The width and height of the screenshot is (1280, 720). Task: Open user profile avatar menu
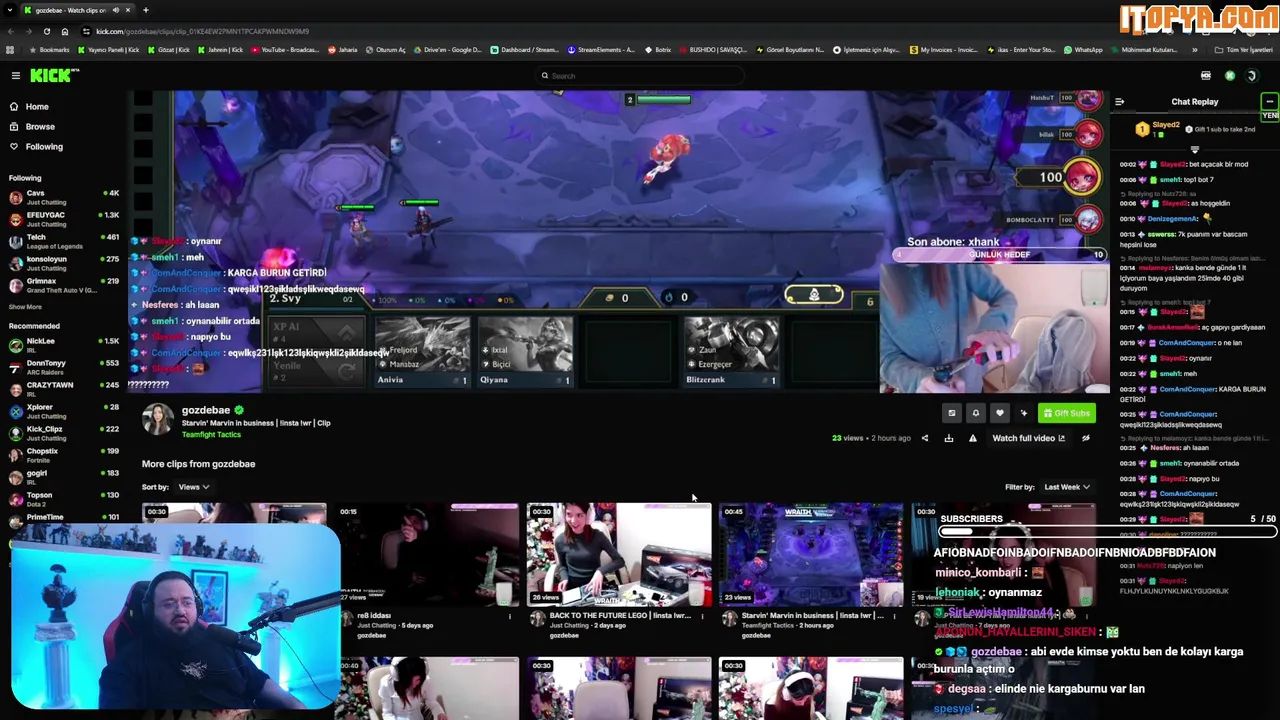coord(1251,76)
